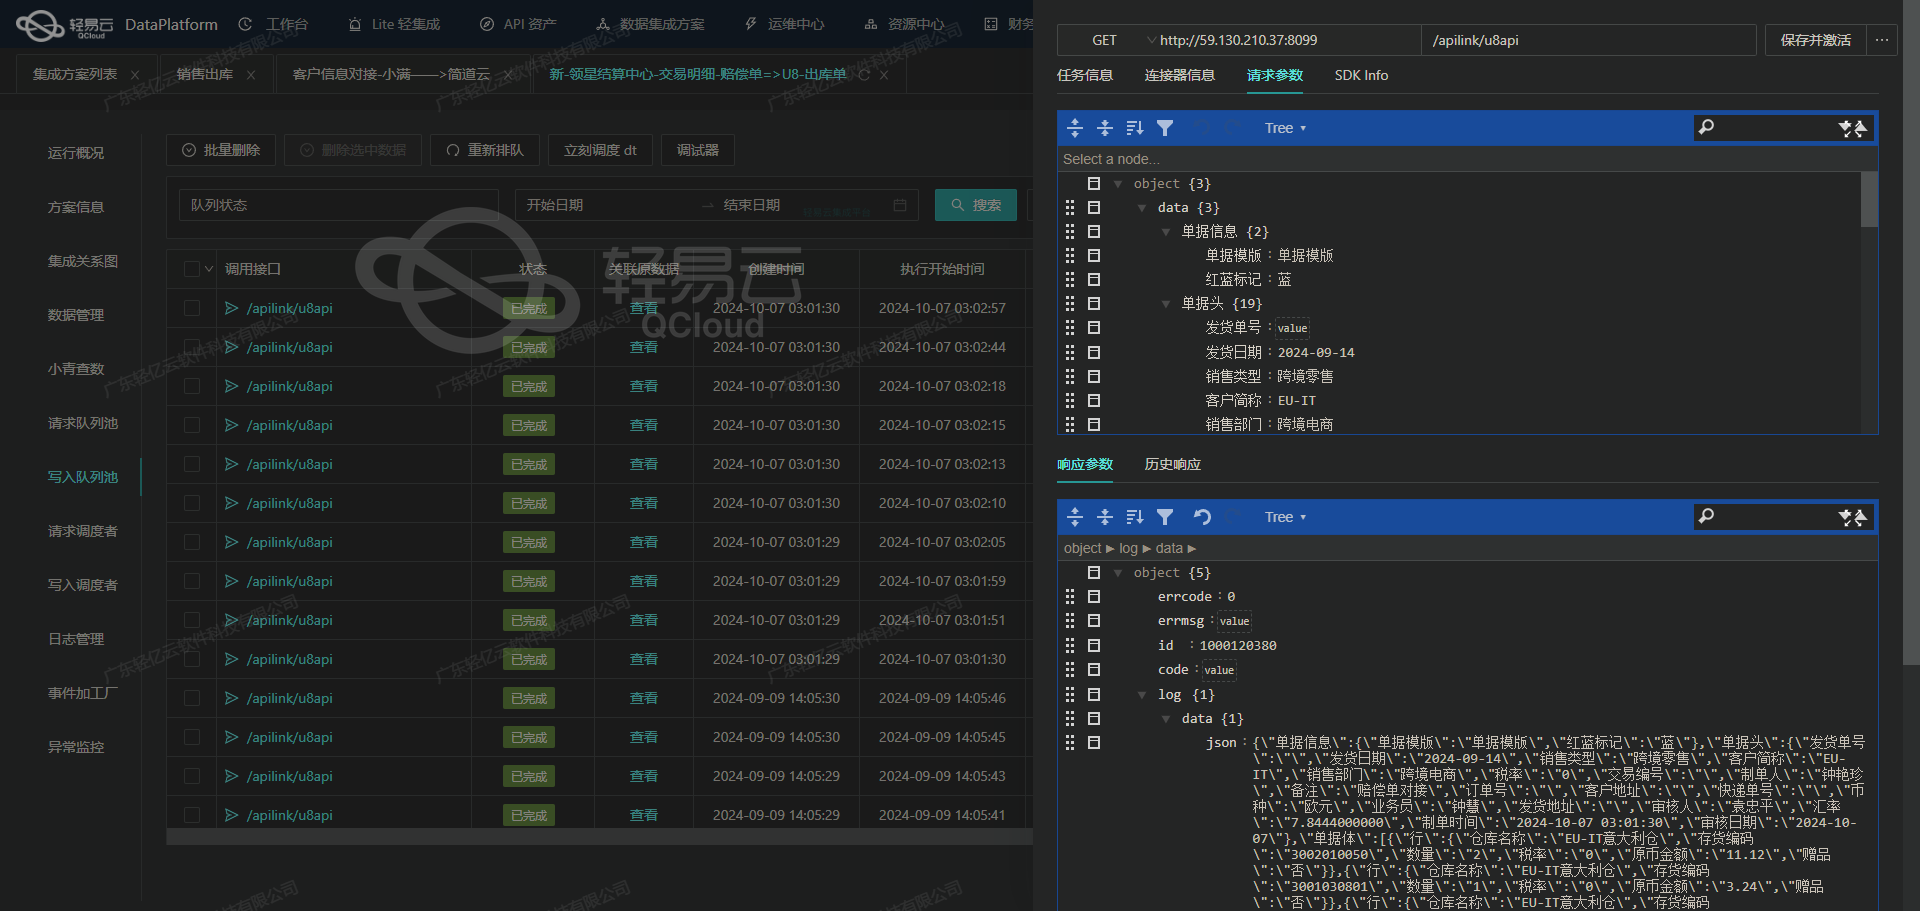
Task: Switch to 任务信息 tab
Action: pos(1085,75)
